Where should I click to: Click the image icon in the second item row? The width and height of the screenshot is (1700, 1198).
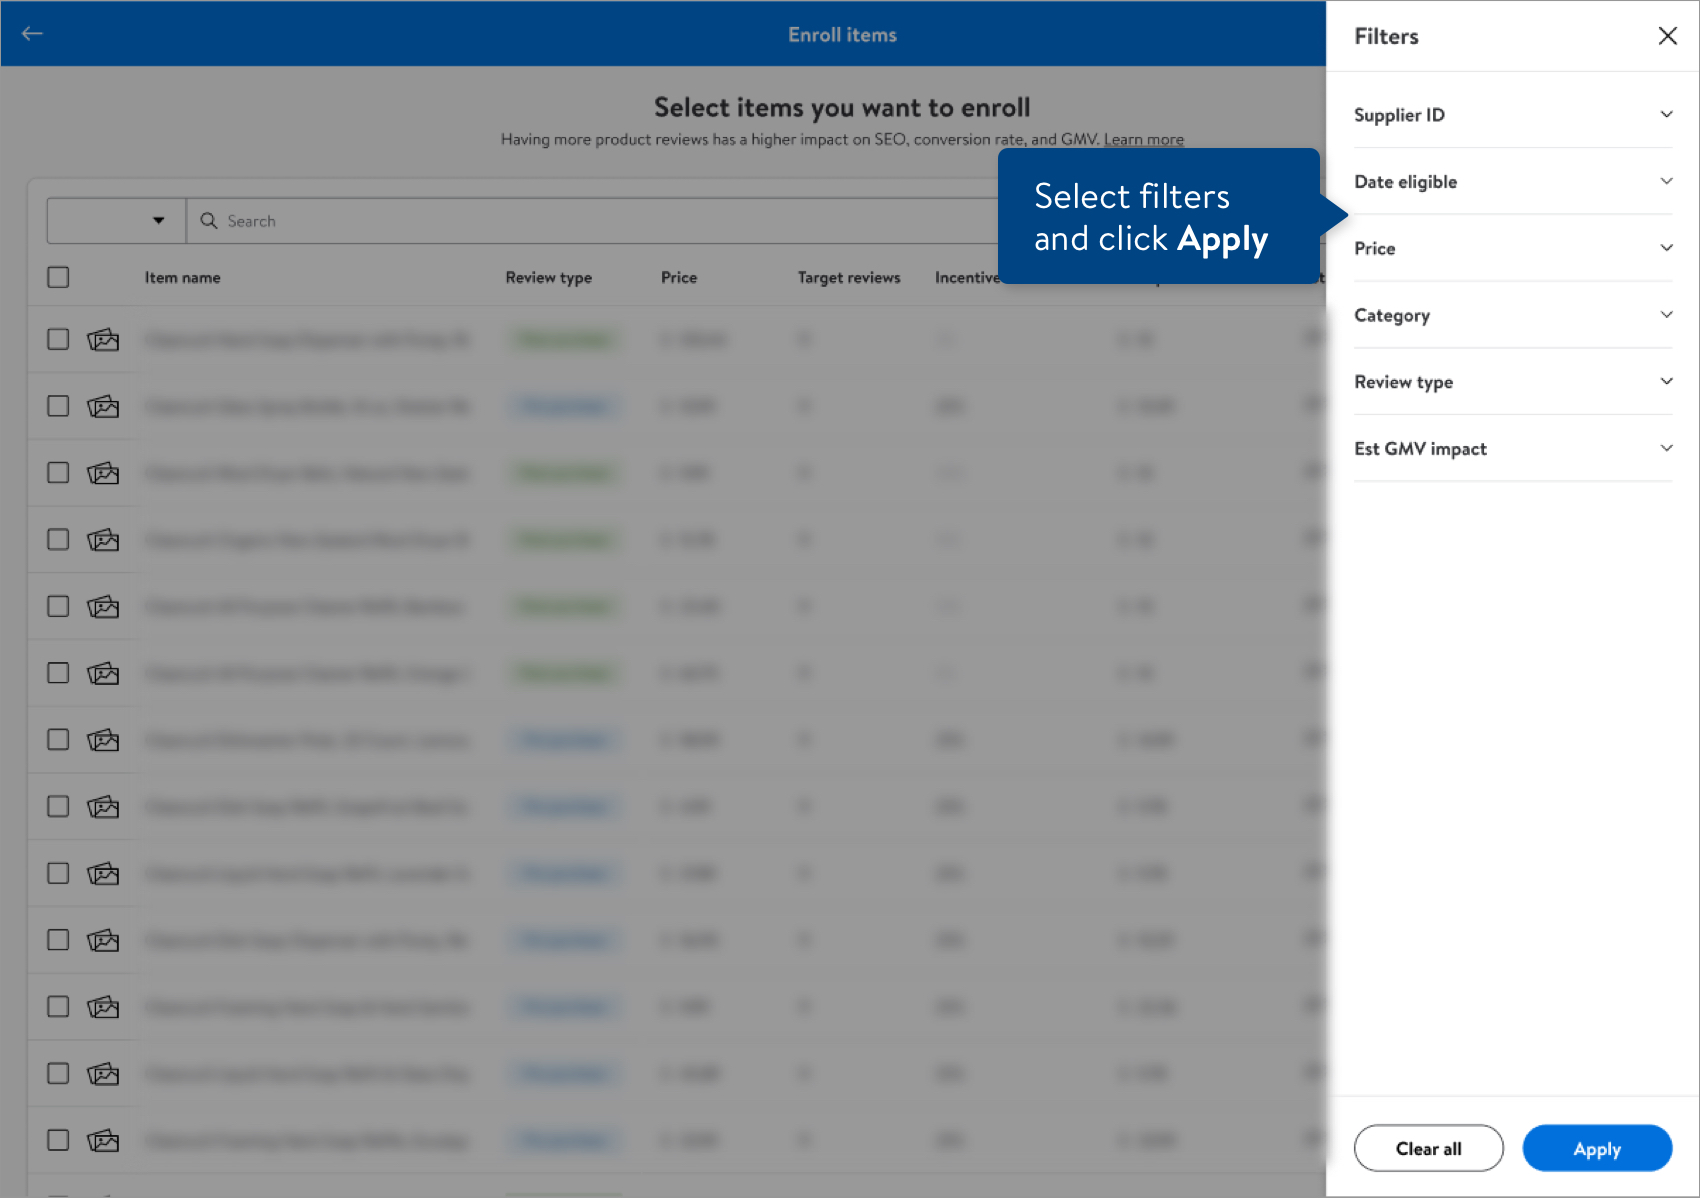(103, 406)
